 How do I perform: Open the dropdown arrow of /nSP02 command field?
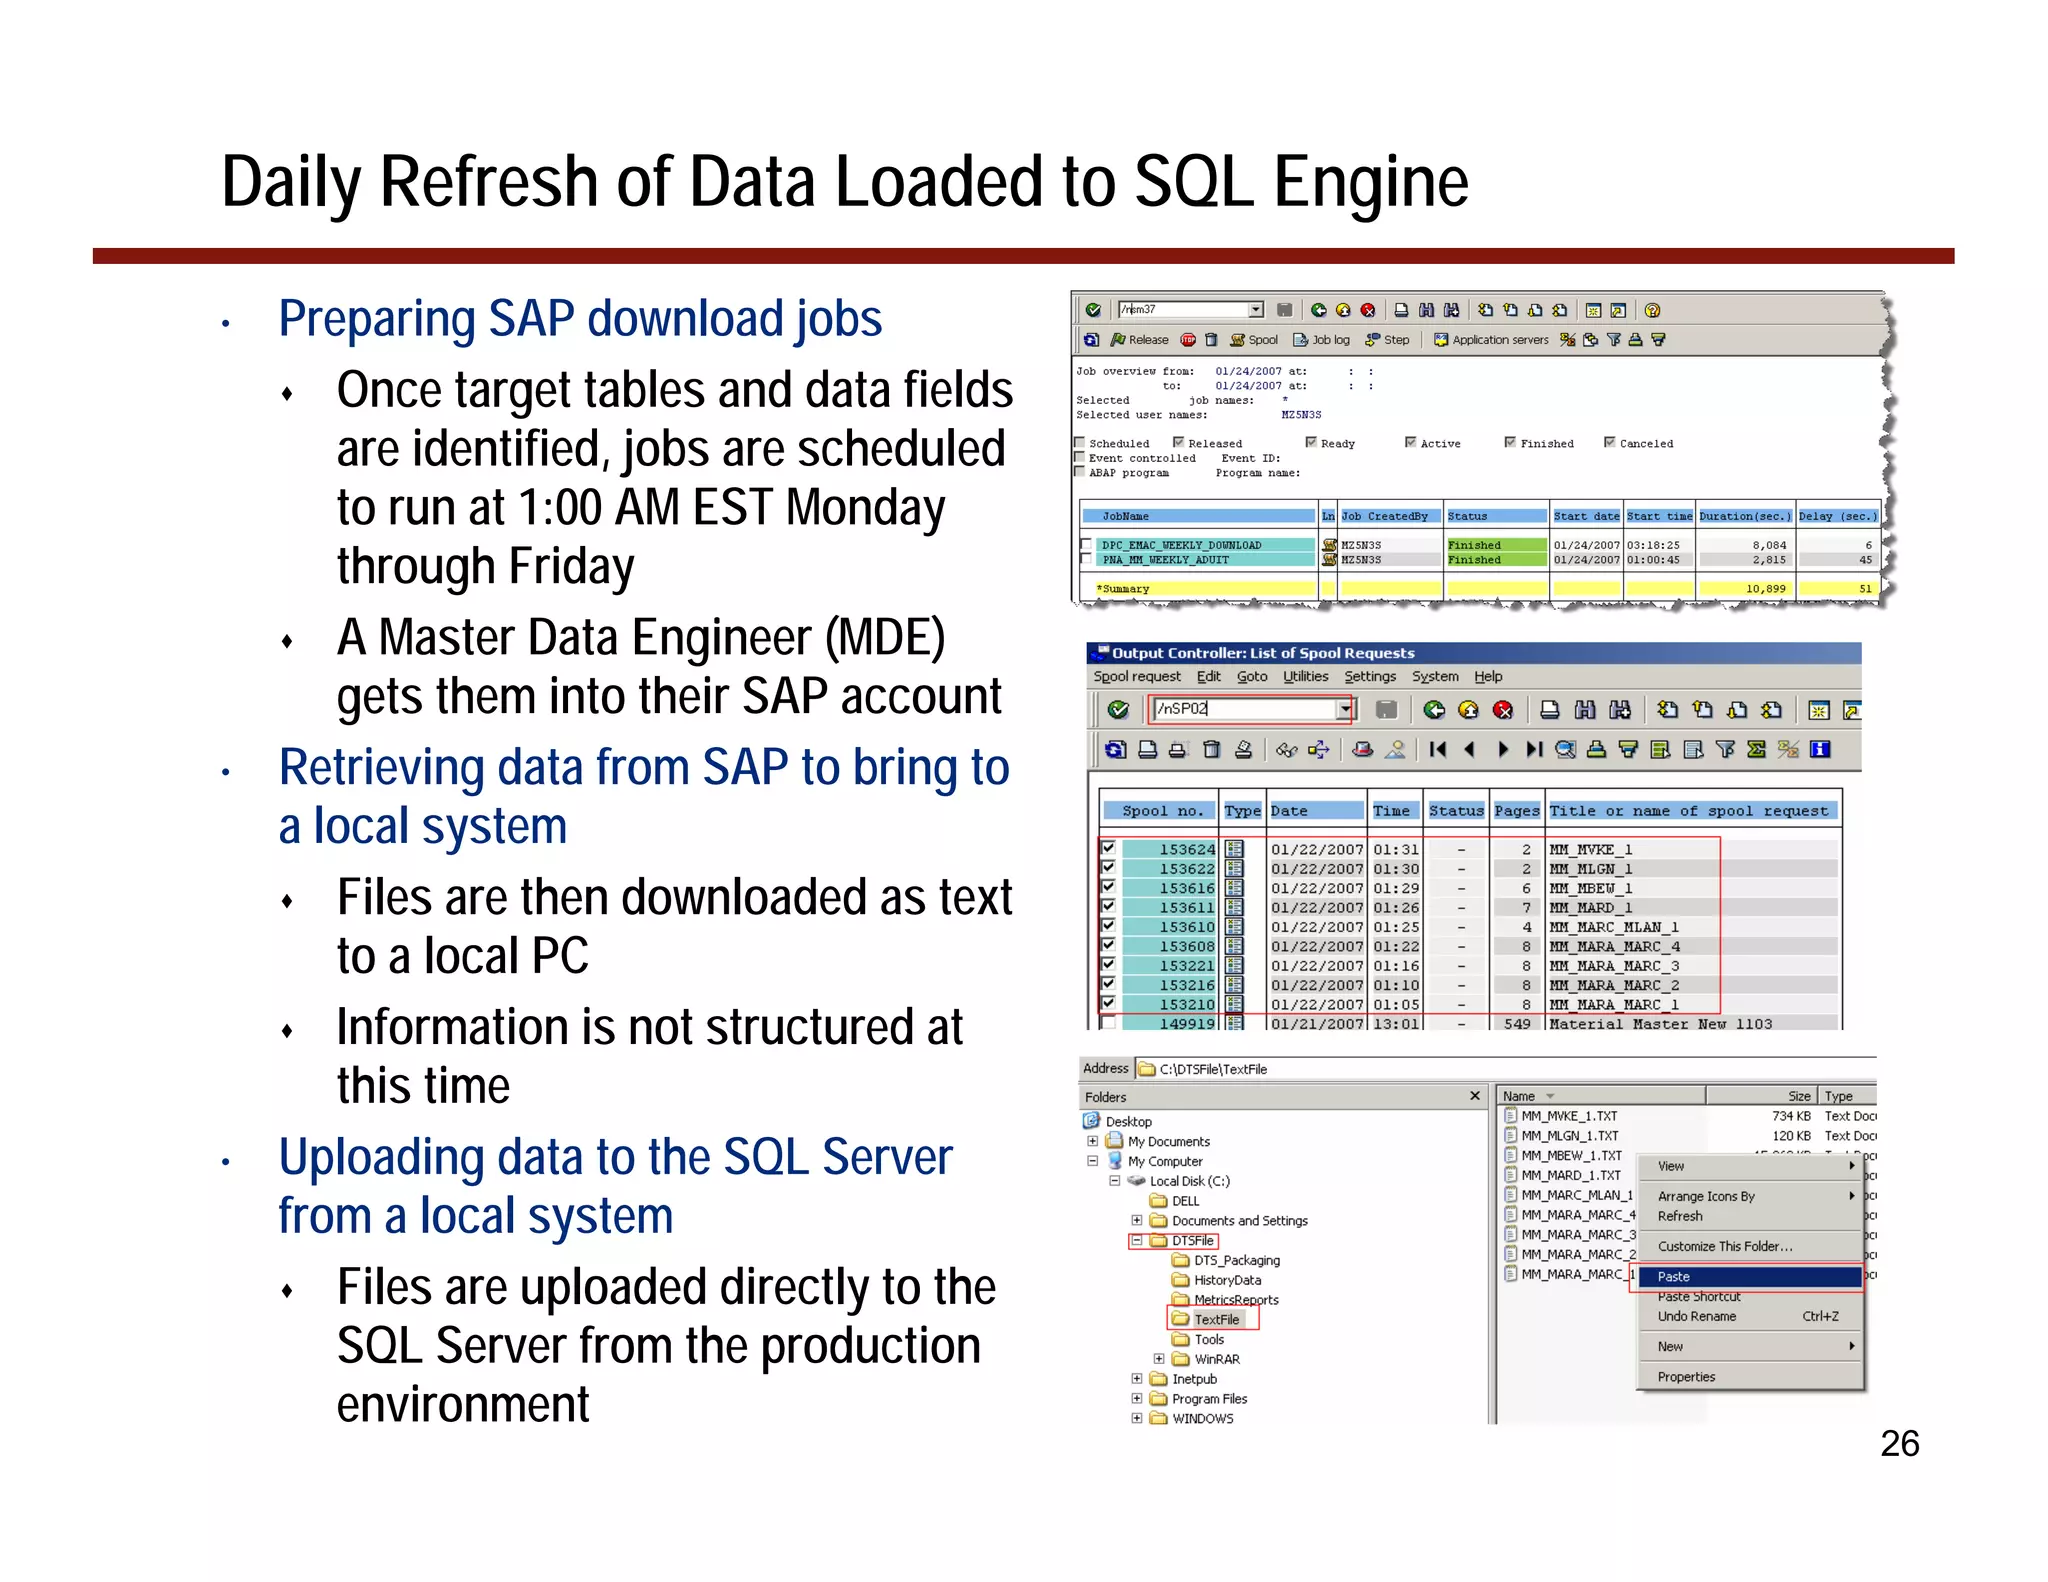click(1345, 709)
